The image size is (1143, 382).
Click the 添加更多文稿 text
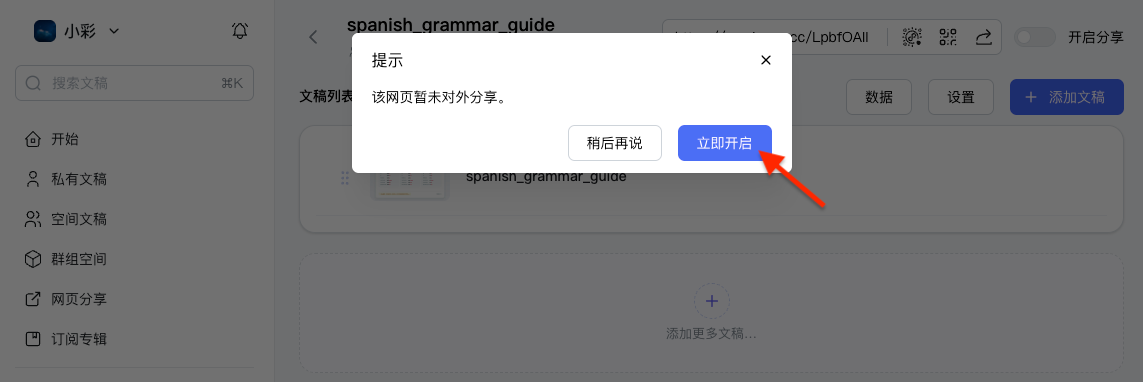click(711, 335)
